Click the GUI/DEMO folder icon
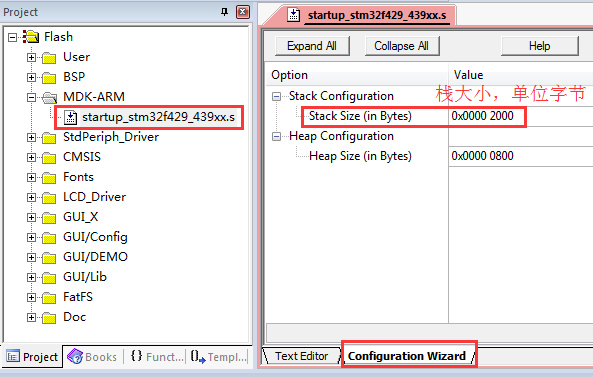 click(49, 258)
